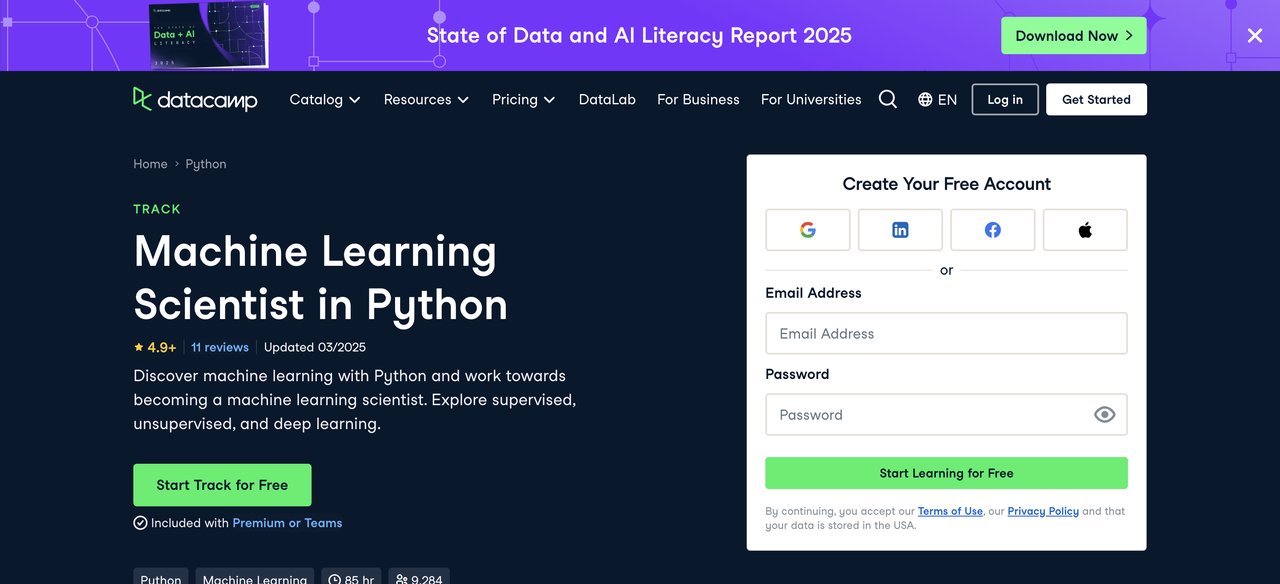
Task: Open the Terms of Use link
Action: tap(950, 511)
